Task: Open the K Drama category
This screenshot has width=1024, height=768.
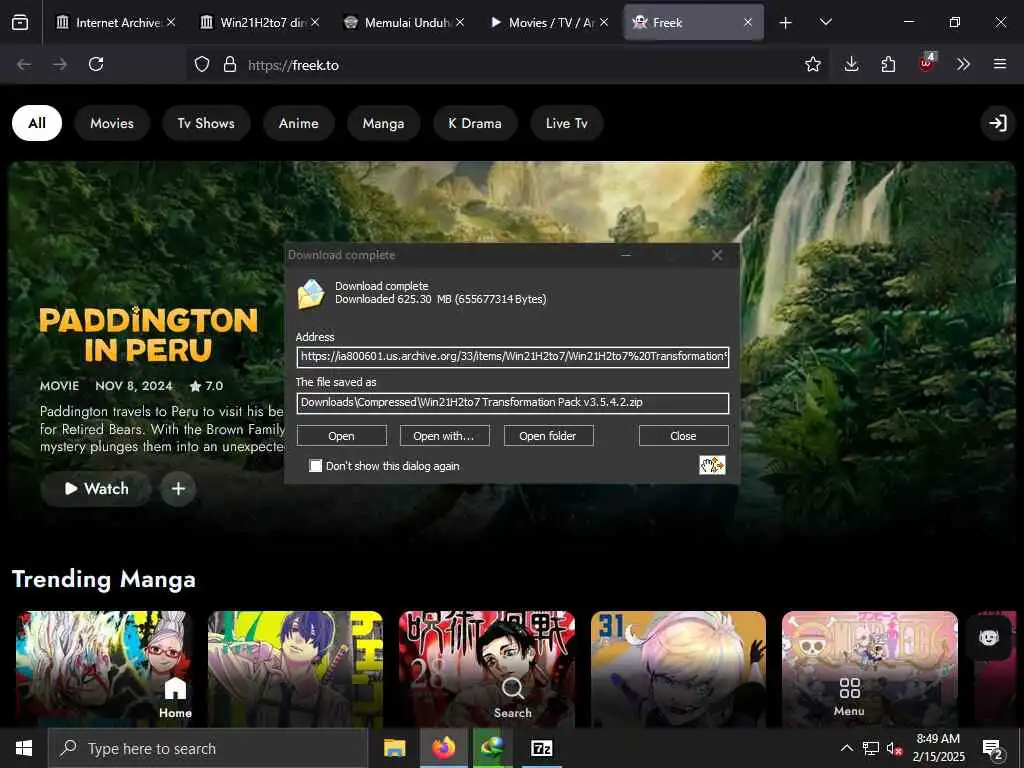Action: click(x=475, y=123)
